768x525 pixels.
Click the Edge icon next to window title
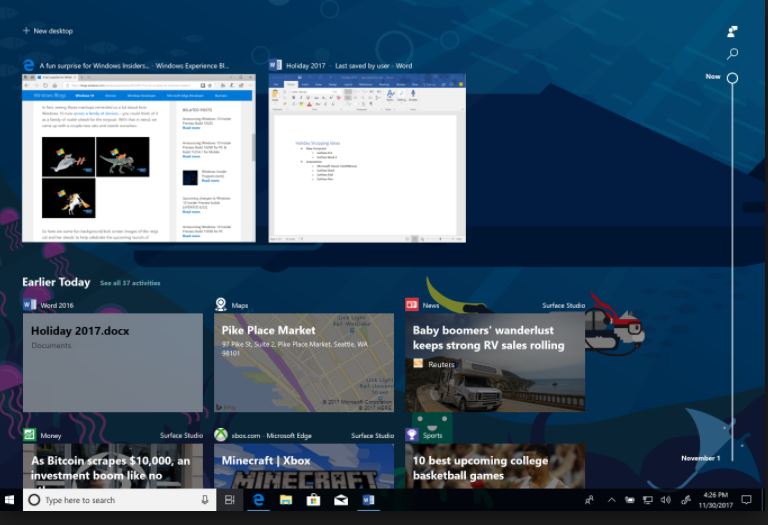tap(29, 65)
